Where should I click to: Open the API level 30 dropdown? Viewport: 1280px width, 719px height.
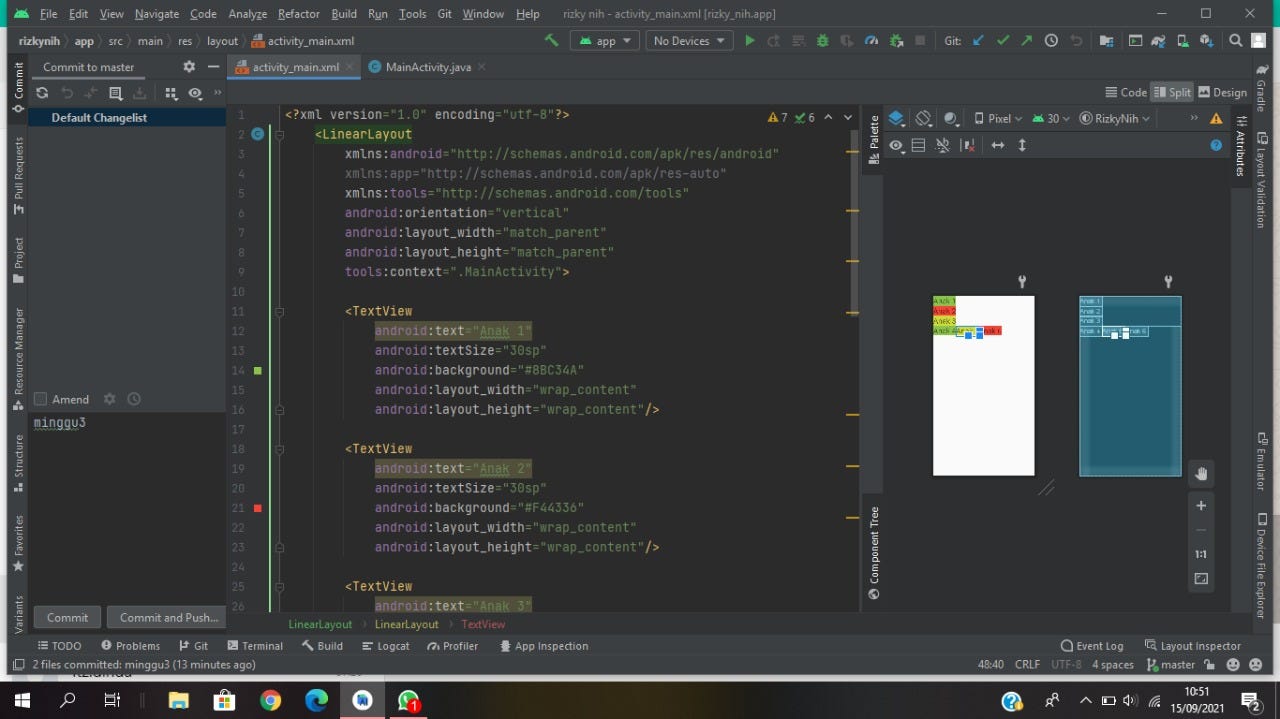point(1050,118)
